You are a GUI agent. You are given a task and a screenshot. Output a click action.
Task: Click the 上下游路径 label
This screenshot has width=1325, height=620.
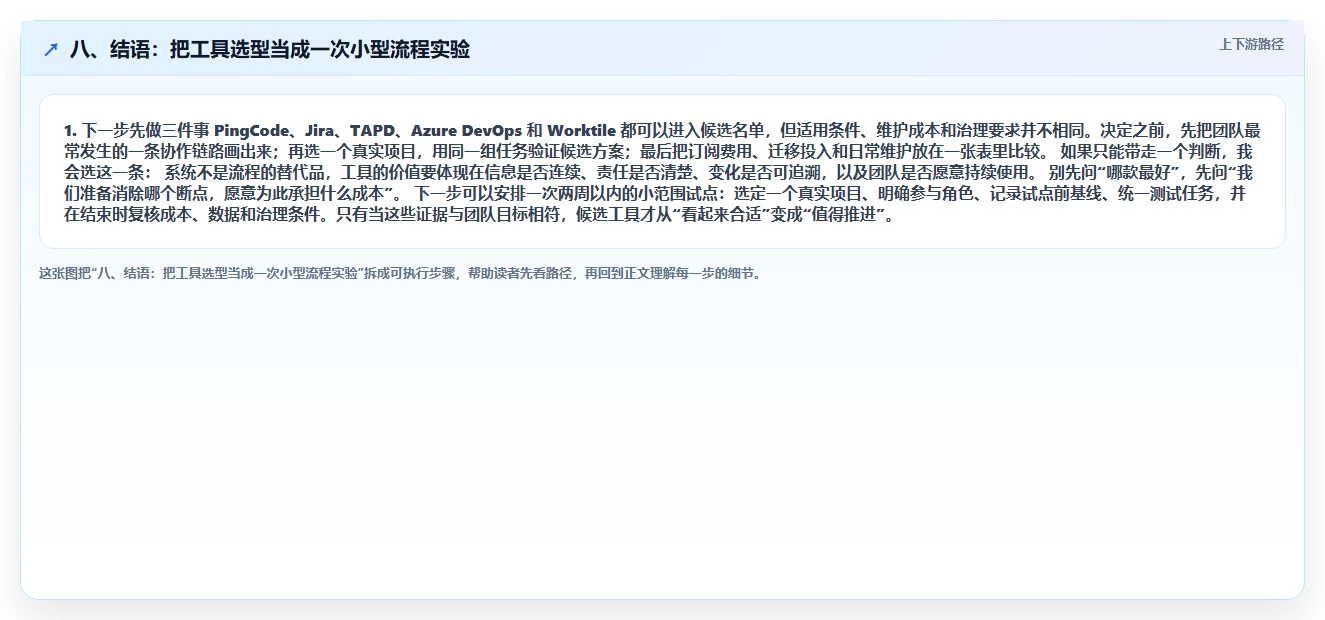point(1251,44)
